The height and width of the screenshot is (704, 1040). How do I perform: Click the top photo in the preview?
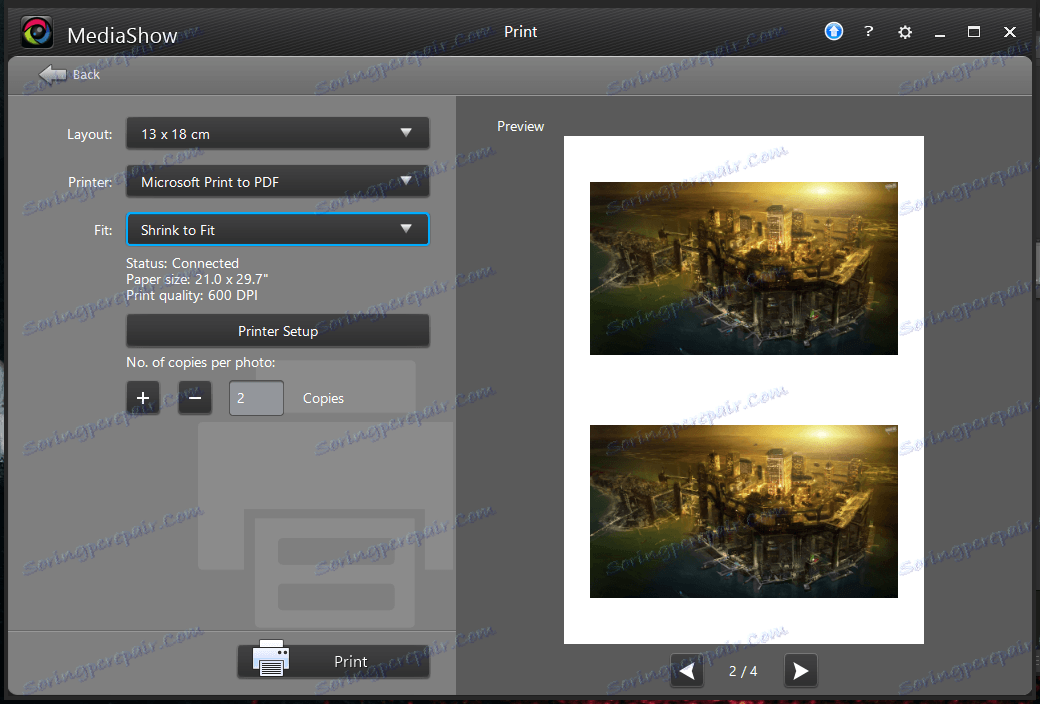(x=744, y=269)
